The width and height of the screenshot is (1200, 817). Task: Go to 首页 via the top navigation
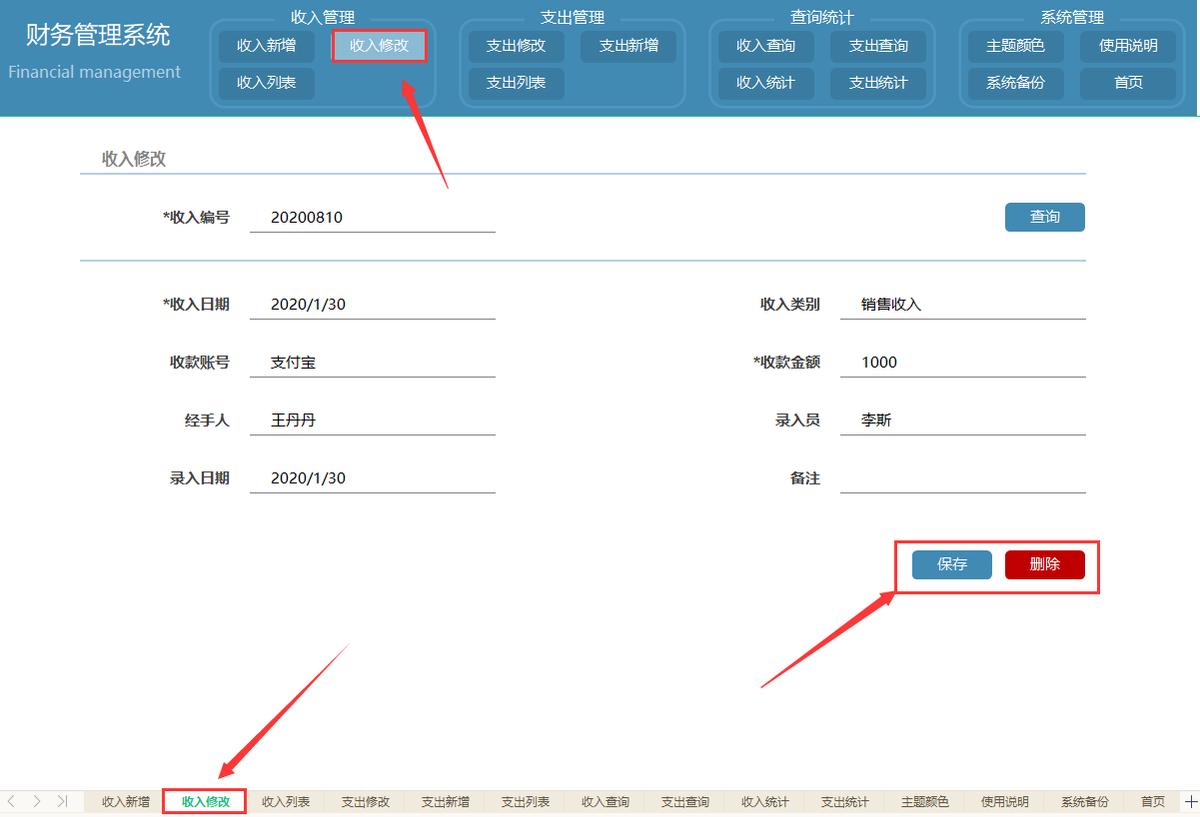point(1127,83)
